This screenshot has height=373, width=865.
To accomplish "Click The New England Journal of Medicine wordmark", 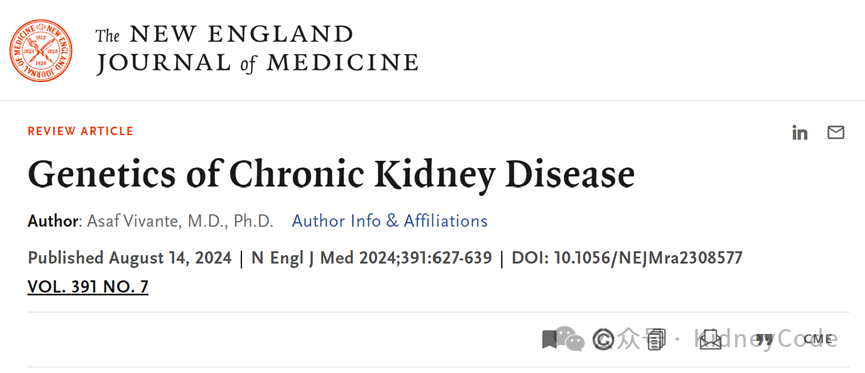I will click(257, 50).
